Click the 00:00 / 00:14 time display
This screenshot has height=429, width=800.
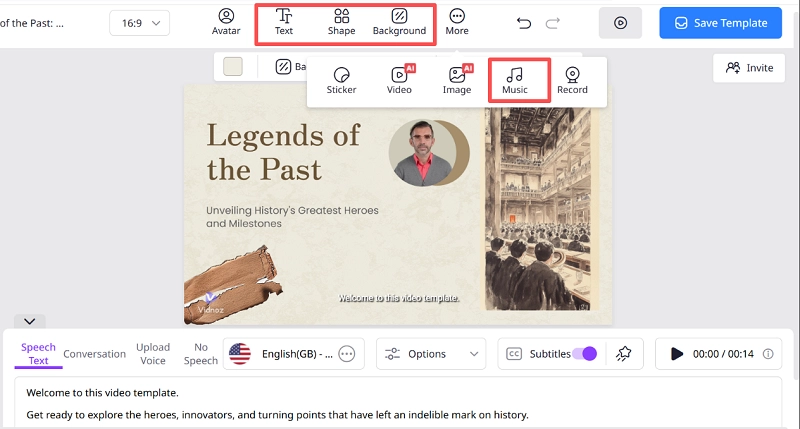pos(723,354)
